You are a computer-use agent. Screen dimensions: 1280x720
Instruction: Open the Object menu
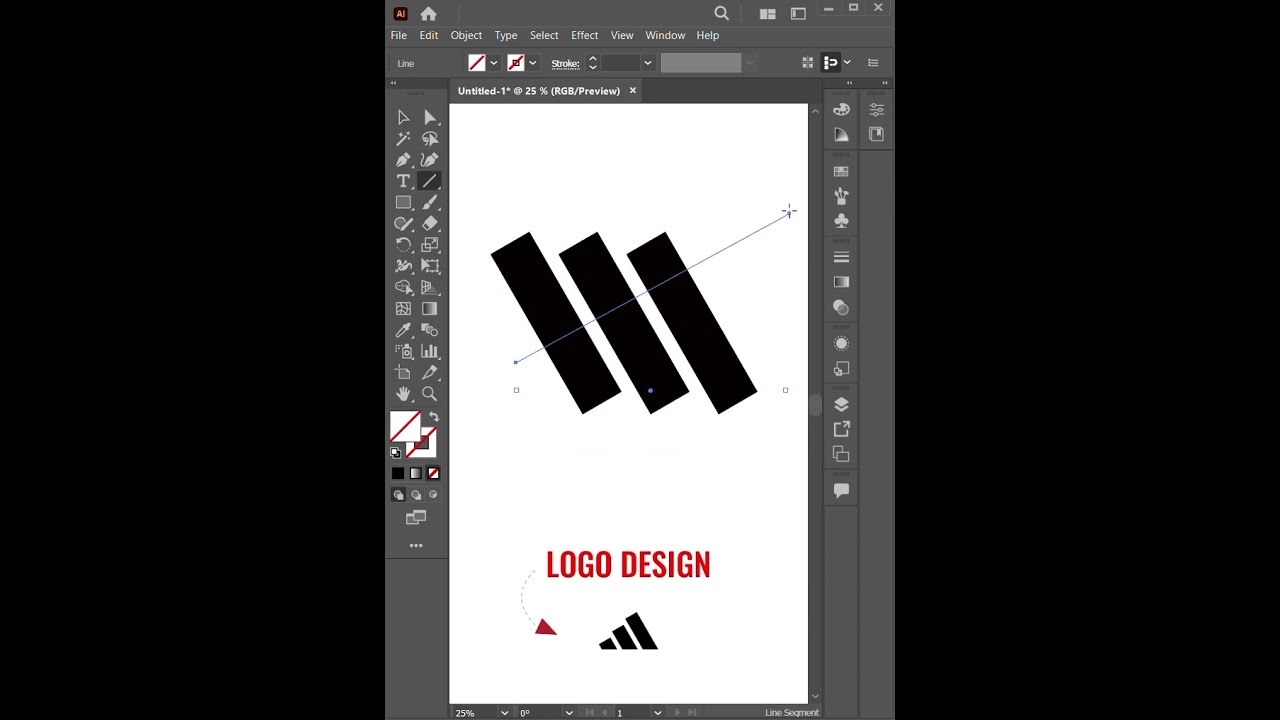466,35
